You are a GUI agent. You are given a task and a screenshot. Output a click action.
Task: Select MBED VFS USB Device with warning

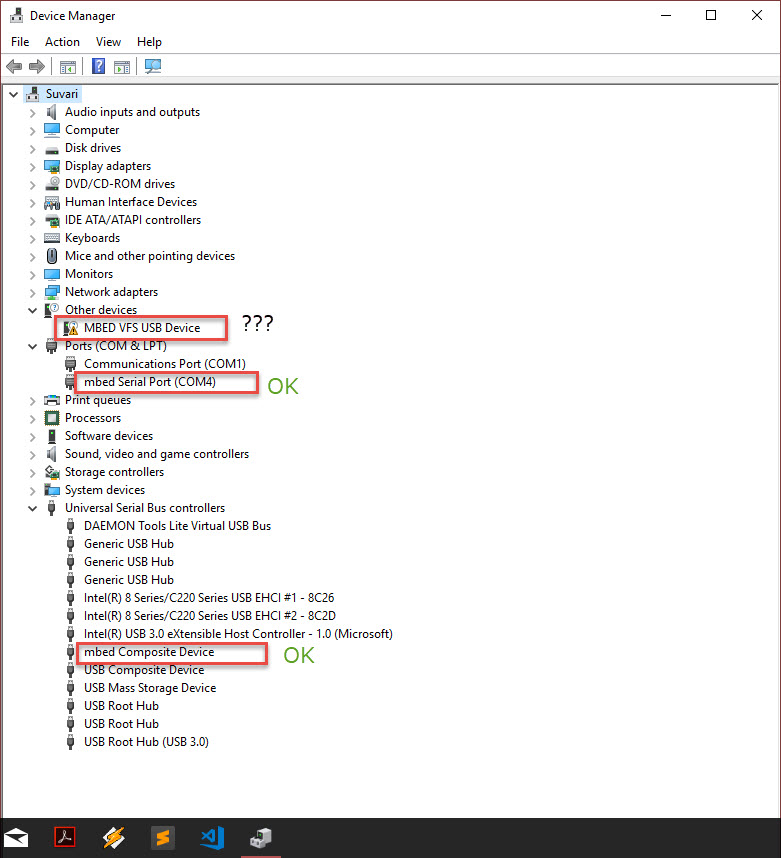point(141,328)
